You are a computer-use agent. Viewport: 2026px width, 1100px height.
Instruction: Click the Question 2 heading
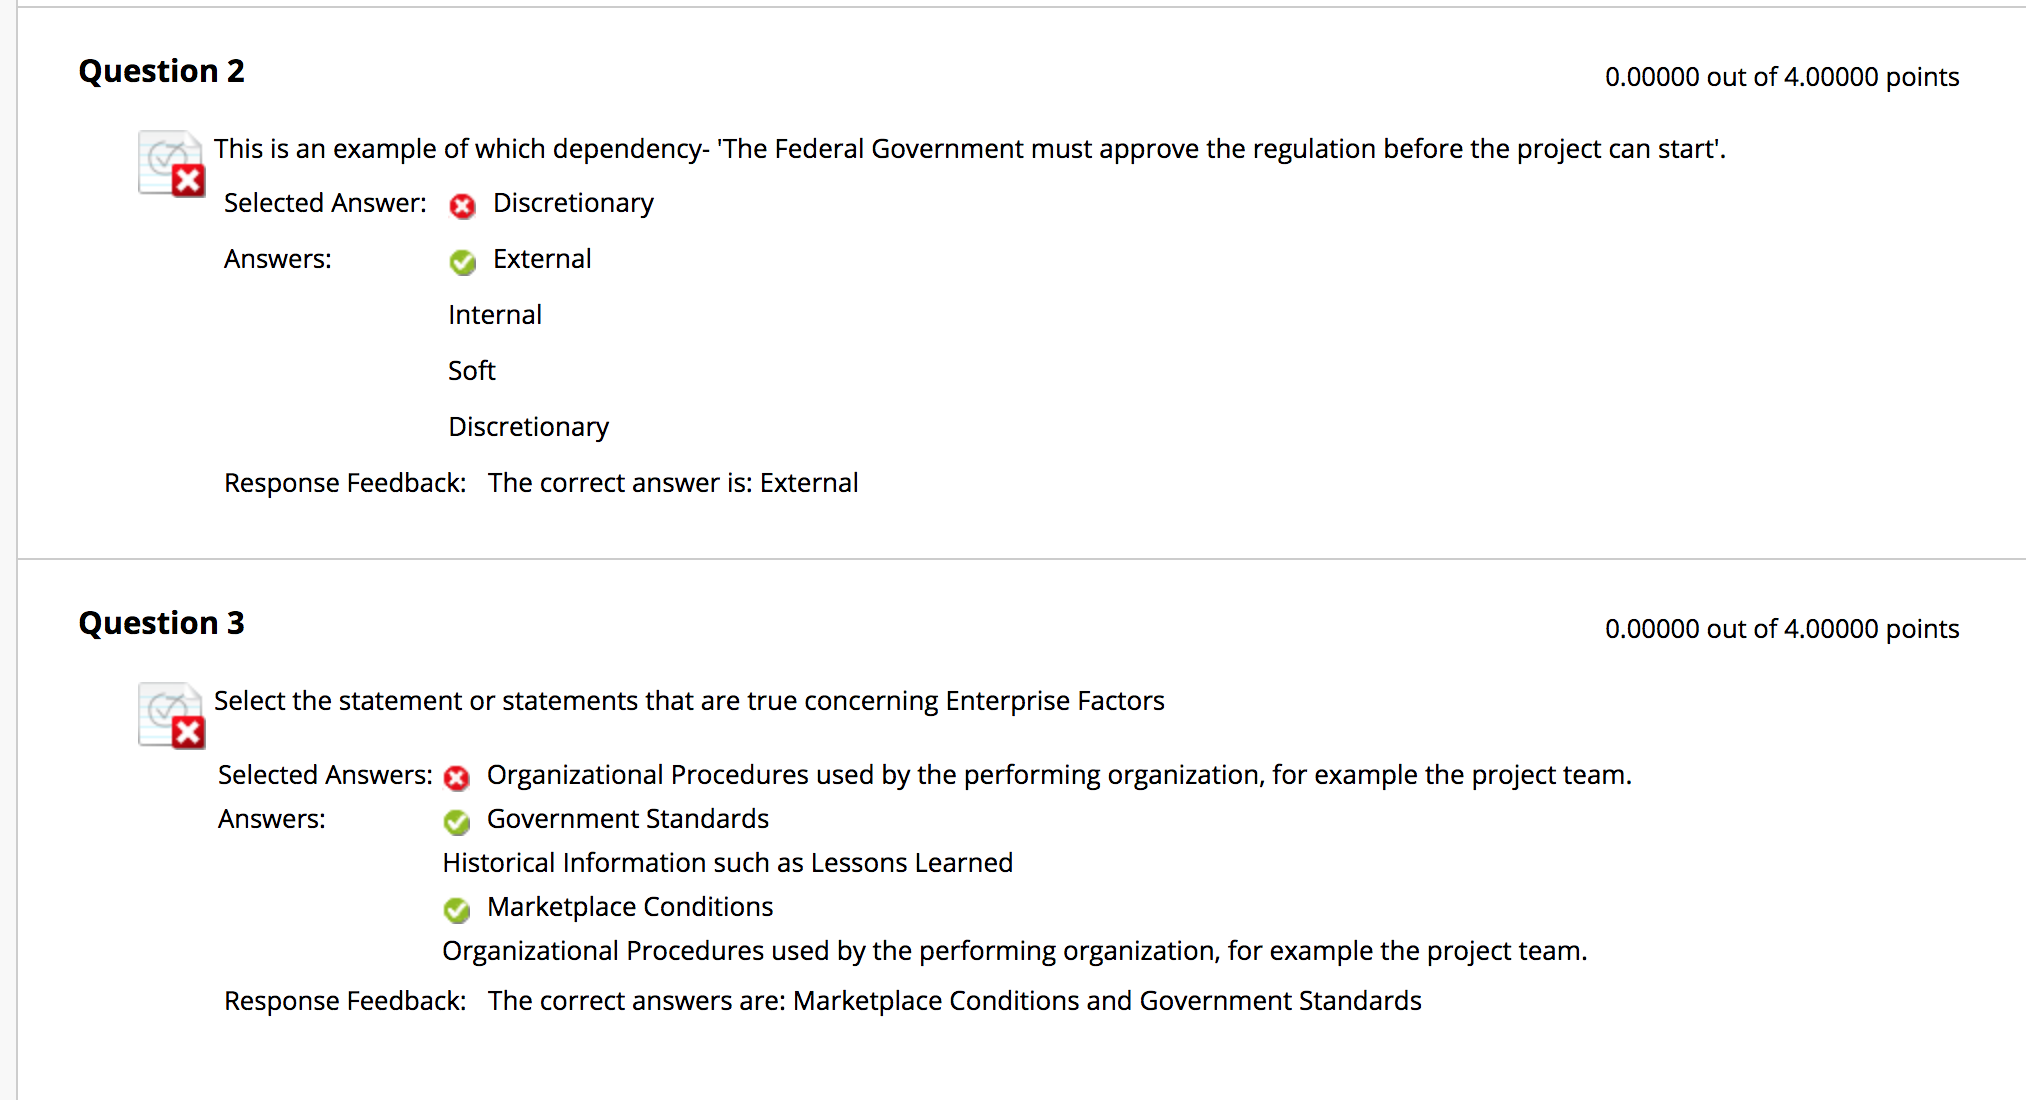[x=161, y=71]
